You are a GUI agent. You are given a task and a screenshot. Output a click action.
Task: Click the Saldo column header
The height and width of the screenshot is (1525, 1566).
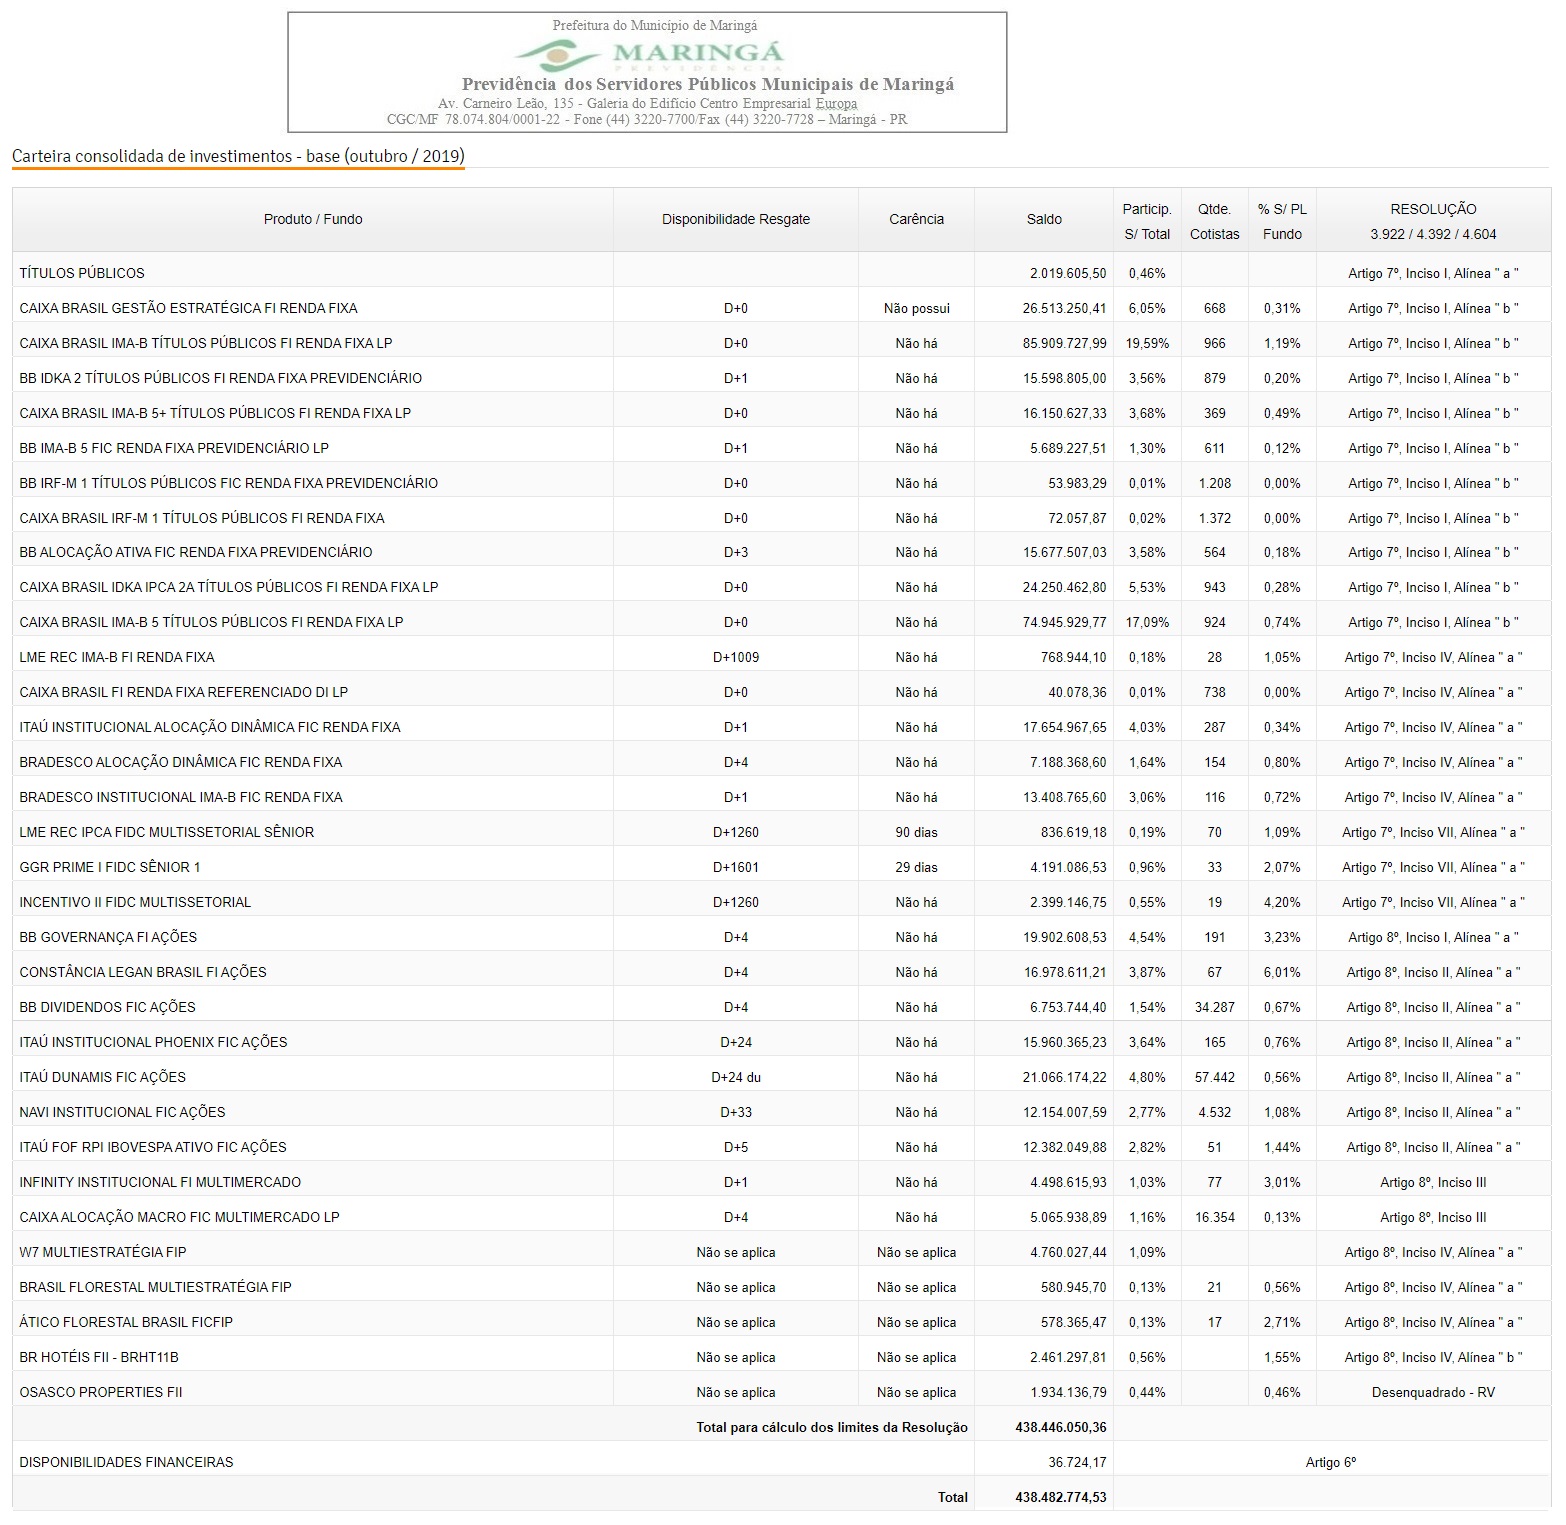point(1044,219)
